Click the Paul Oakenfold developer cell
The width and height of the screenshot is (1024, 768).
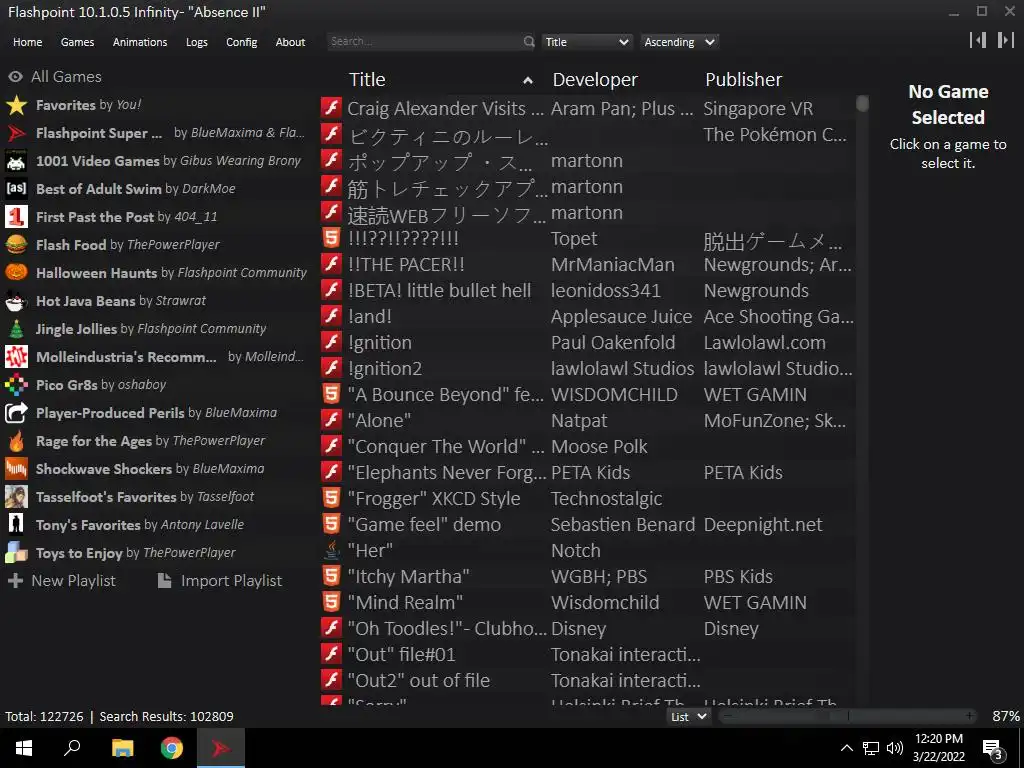pos(613,343)
